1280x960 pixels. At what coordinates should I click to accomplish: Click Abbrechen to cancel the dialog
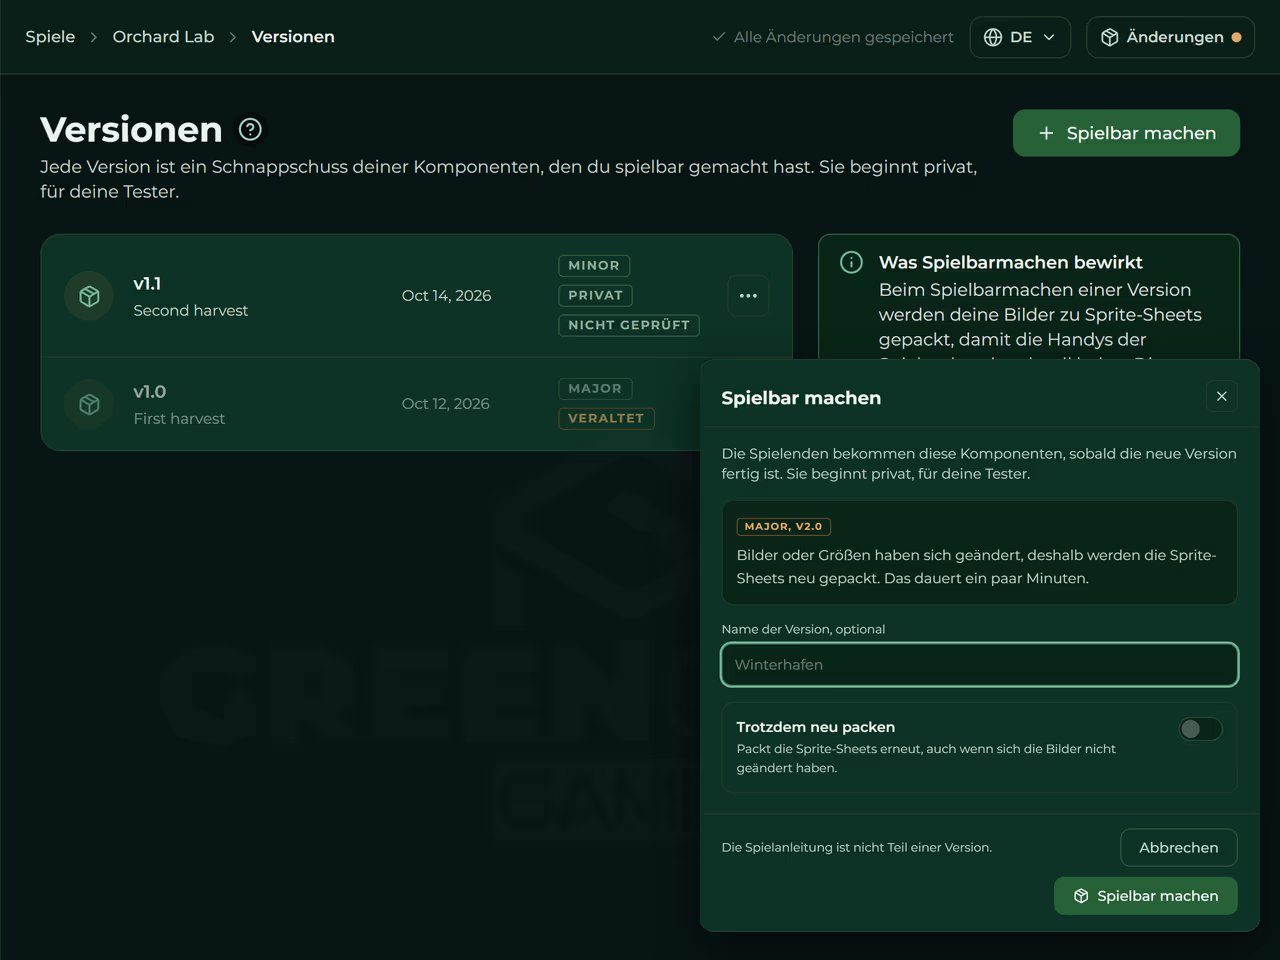pyautogui.click(x=1178, y=848)
